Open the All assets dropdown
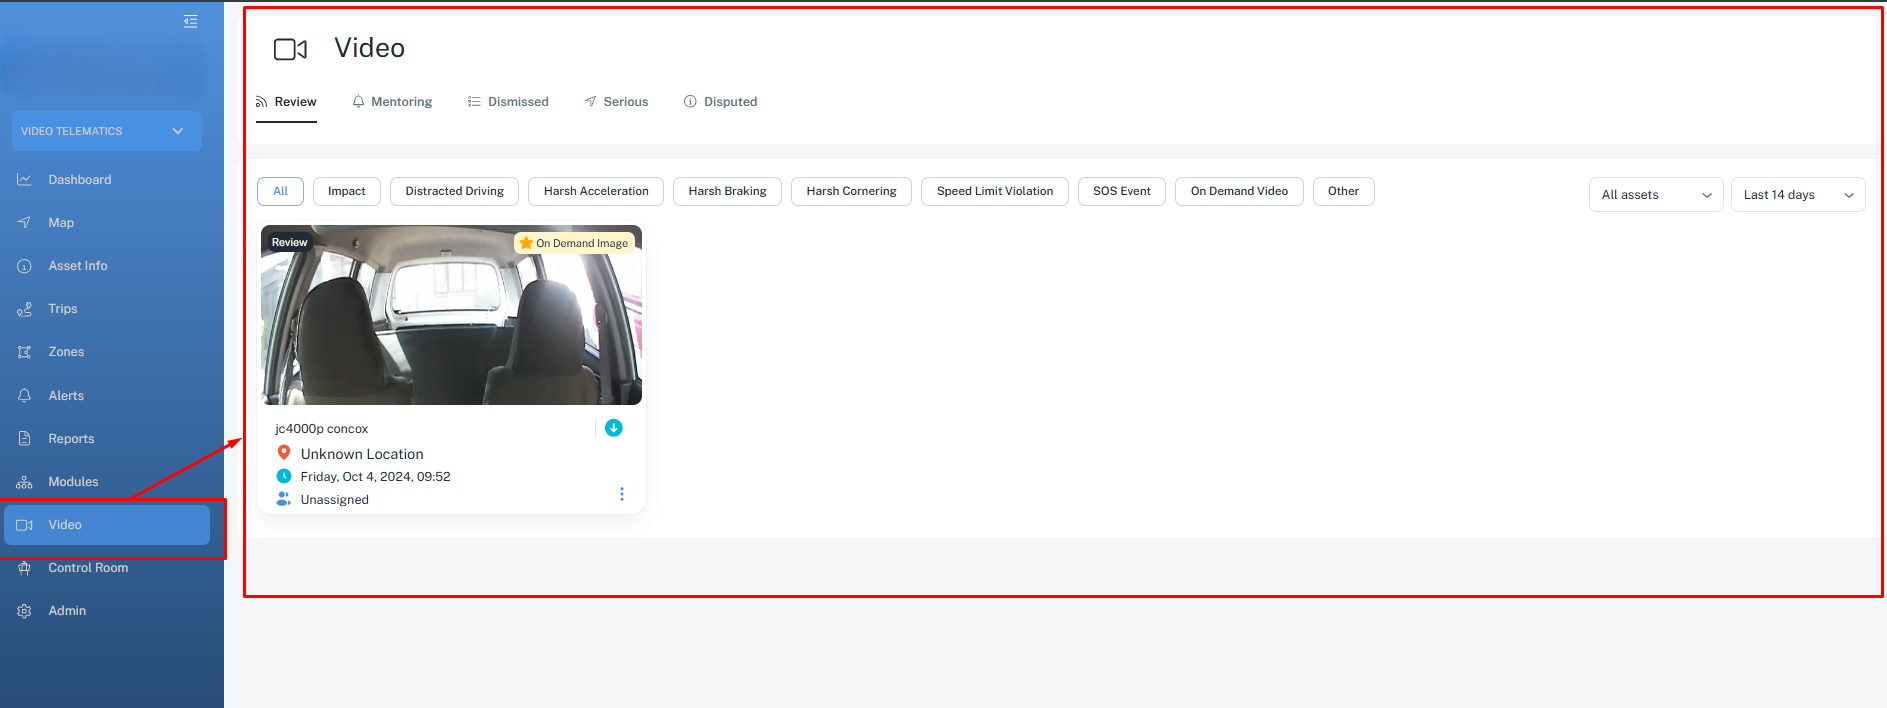Image resolution: width=1887 pixels, height=708 pixels. 1655,195
